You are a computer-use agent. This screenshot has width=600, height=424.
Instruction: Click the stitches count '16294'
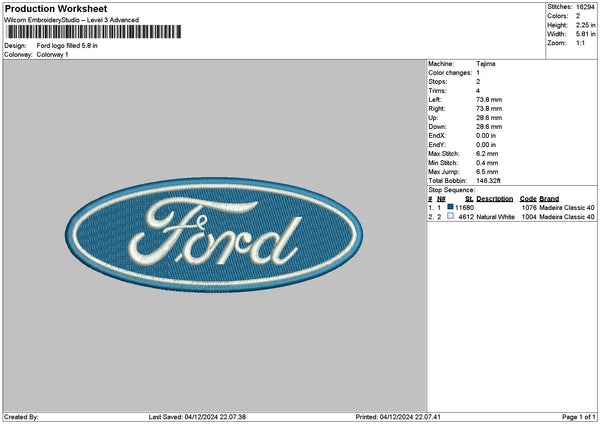pos(585,7)
